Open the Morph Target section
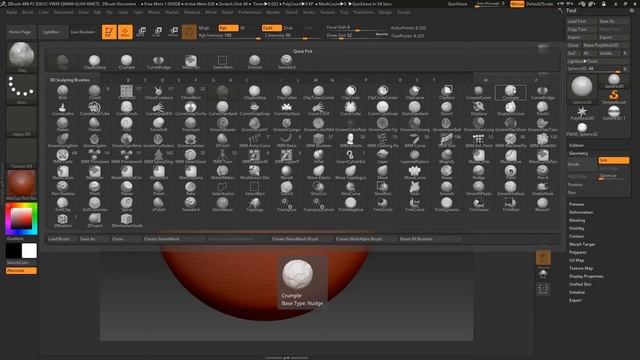The width and height of the screenshot is (640, 360). (x=582, y=244)
